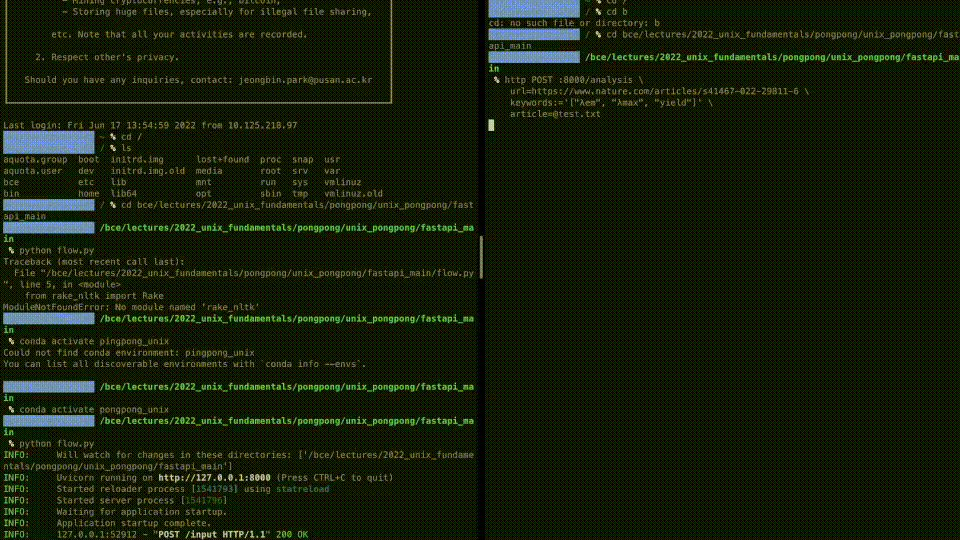Click the 'keywords:=' argument line

[611, 103]
